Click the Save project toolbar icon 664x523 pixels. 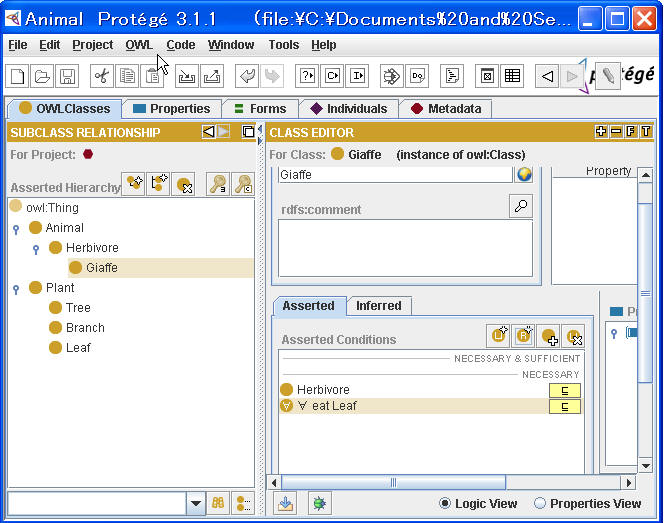[x=67, y=76]
